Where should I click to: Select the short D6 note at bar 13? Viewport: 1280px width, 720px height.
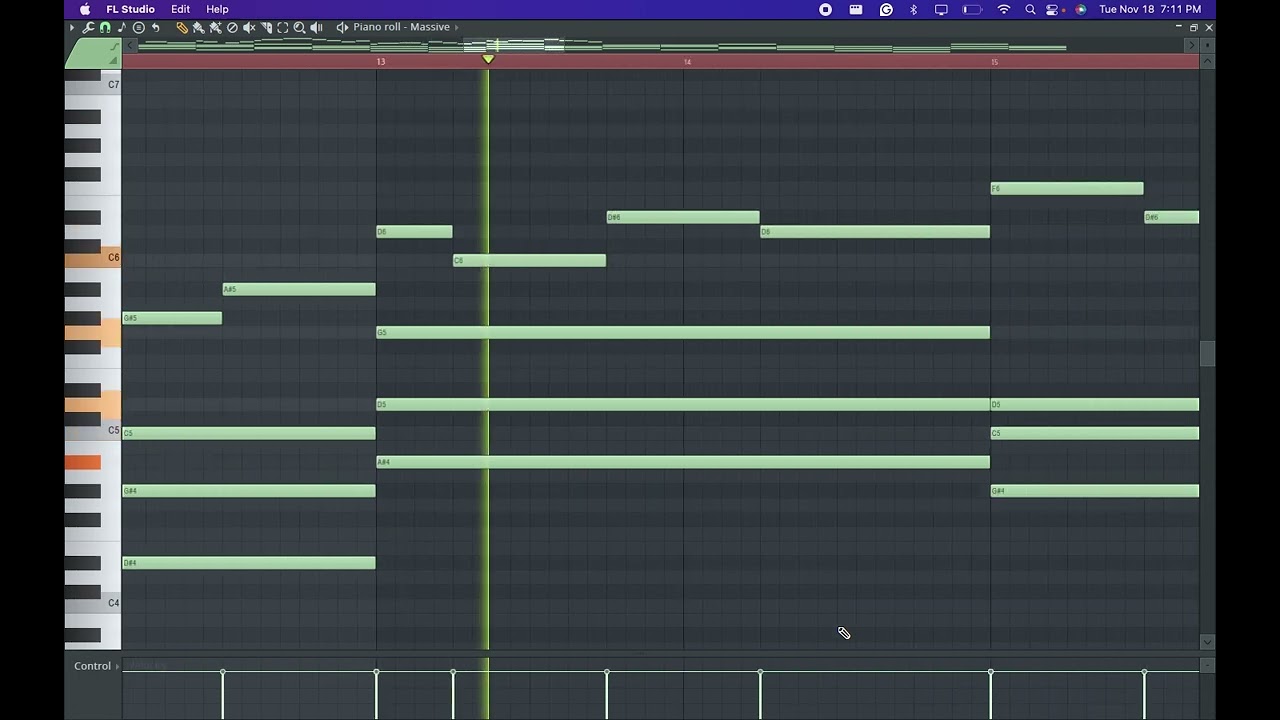414,232
